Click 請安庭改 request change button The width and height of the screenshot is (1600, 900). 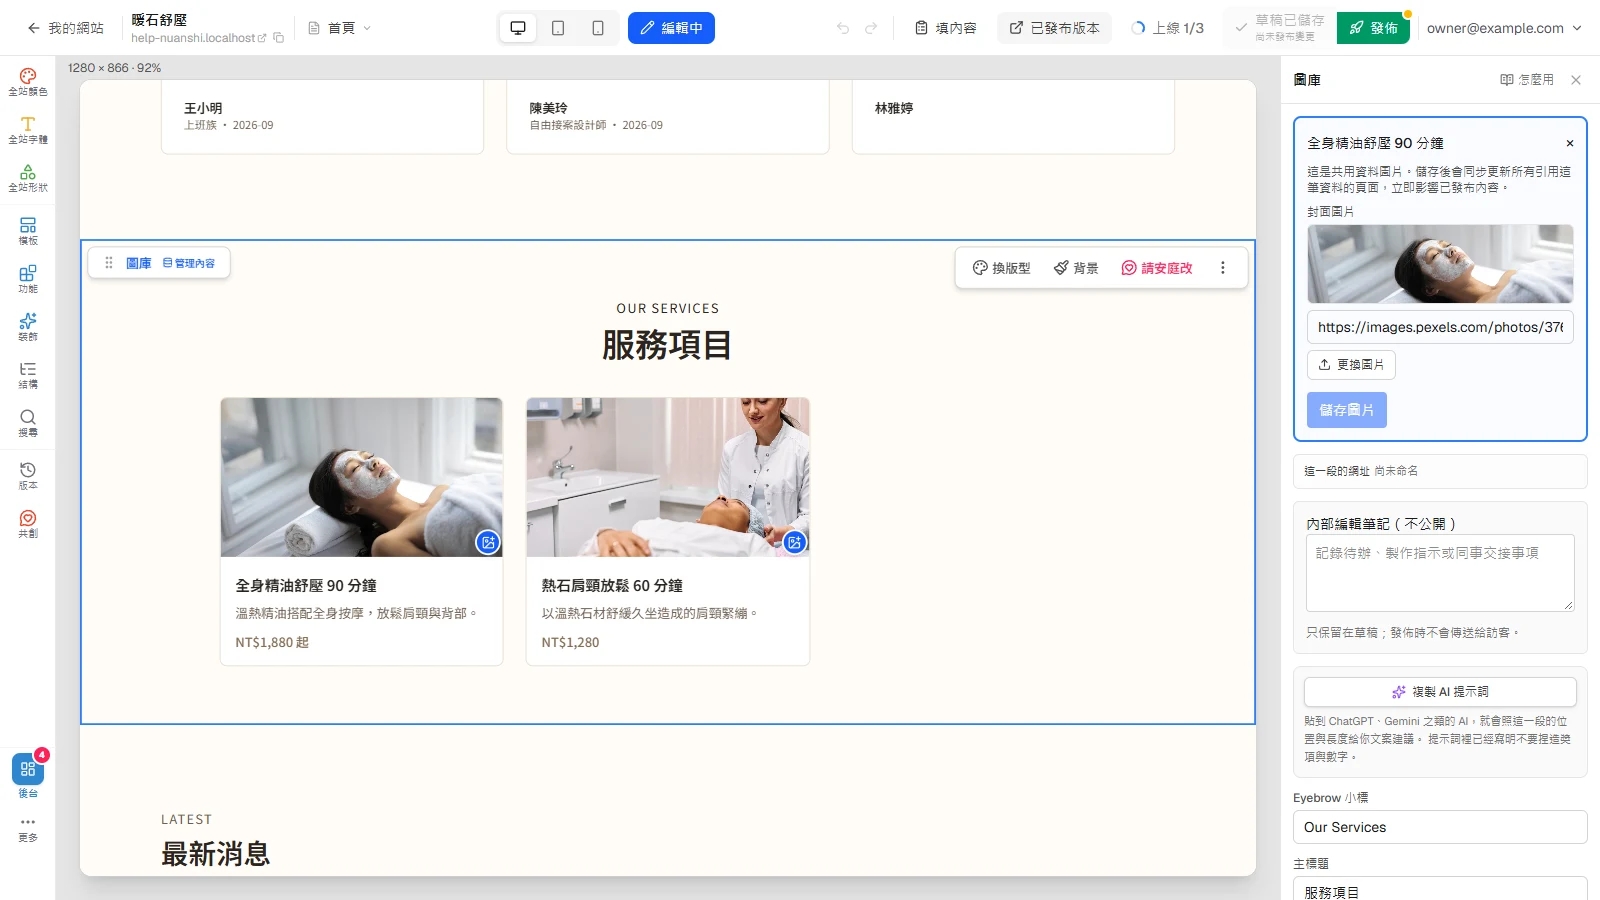point(1157,268)
